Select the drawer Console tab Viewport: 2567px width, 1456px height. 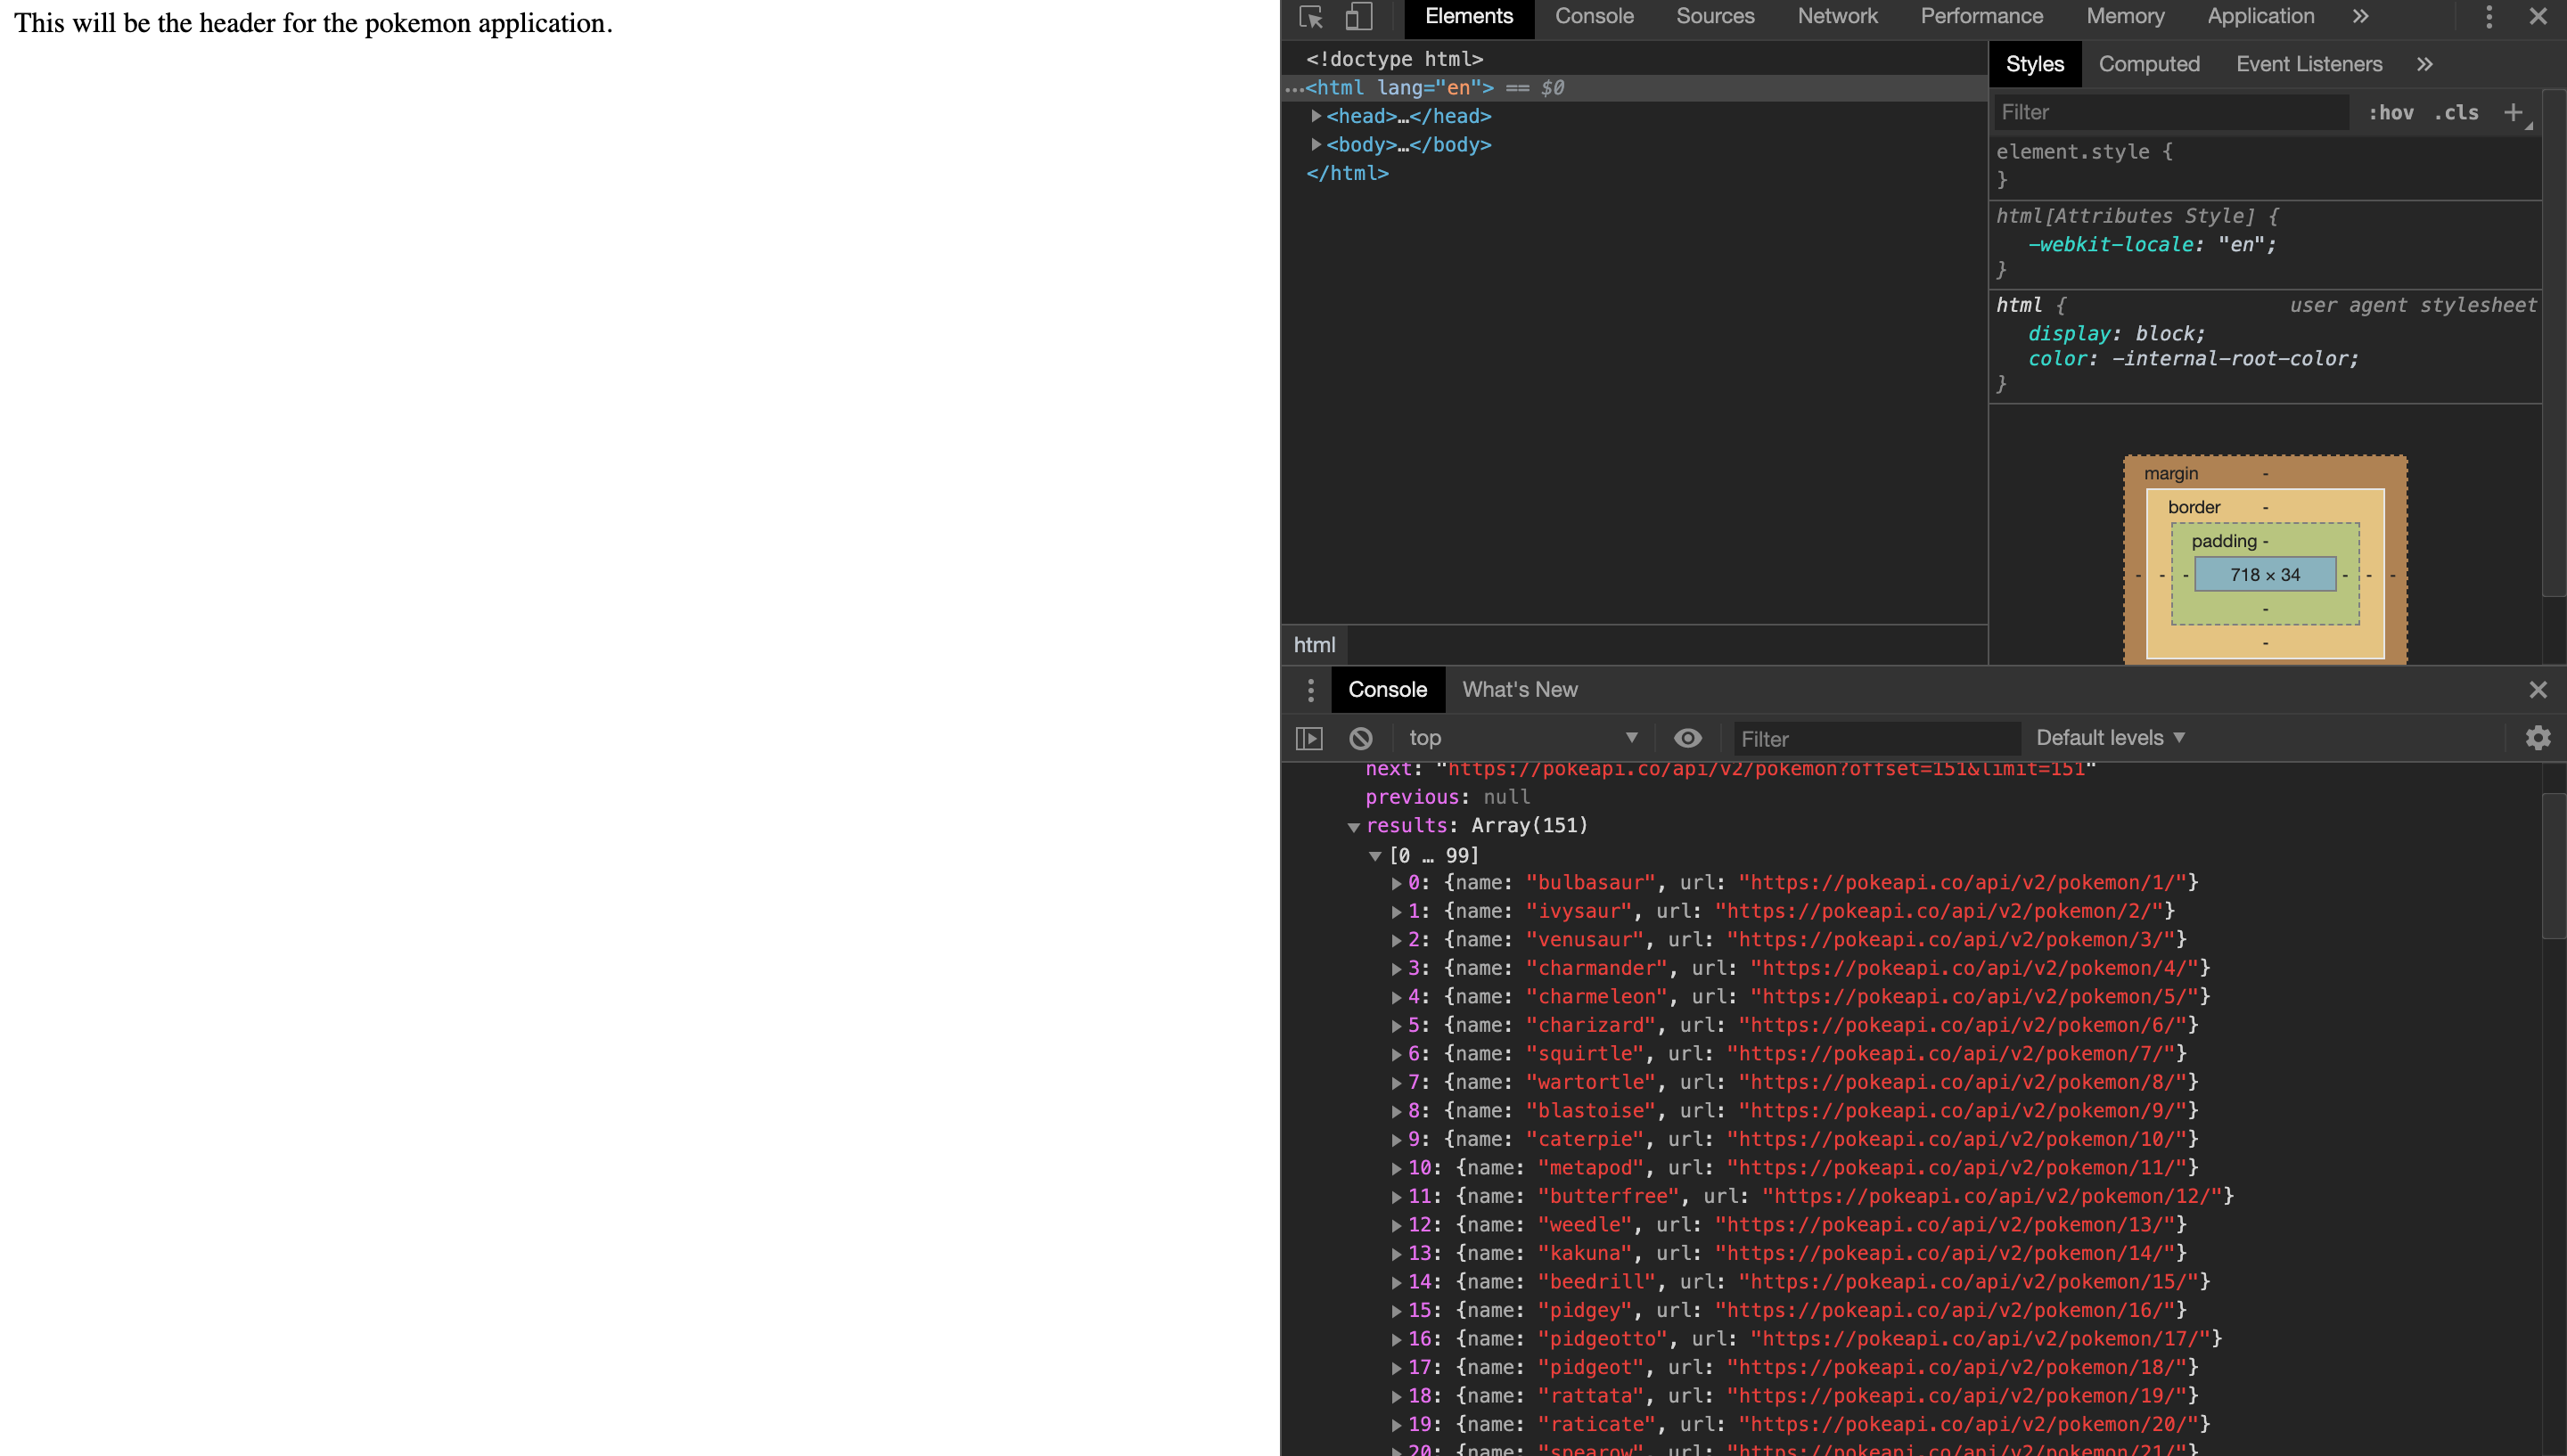pos(1387,690)
